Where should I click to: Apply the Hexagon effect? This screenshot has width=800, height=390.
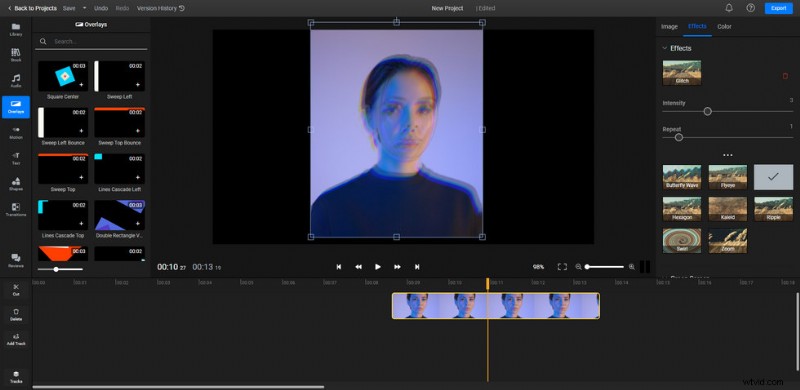(x=682, y=209)
